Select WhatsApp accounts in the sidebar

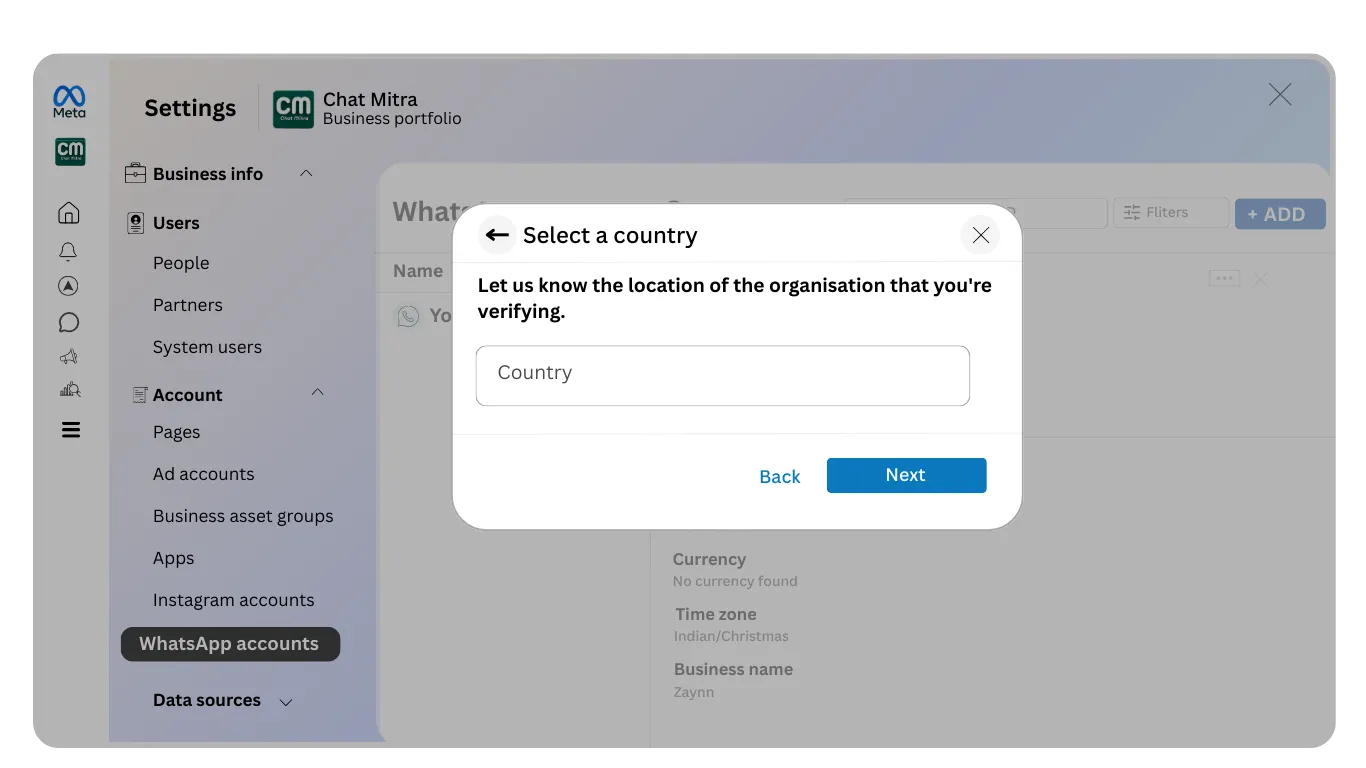230,644
